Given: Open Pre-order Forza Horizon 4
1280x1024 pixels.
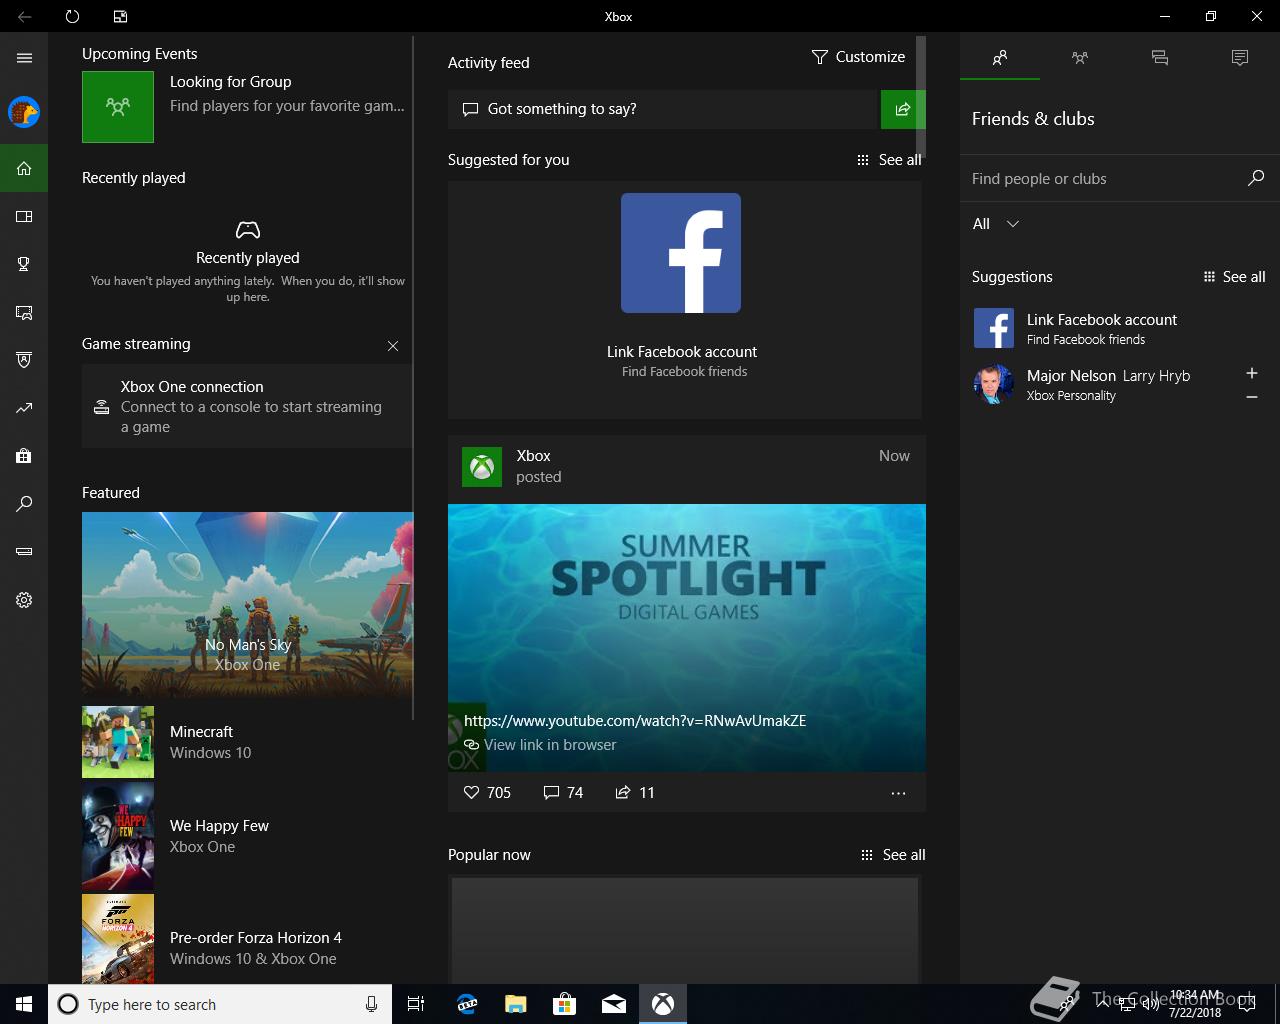Looking at the screenshot, I should 245,940.
